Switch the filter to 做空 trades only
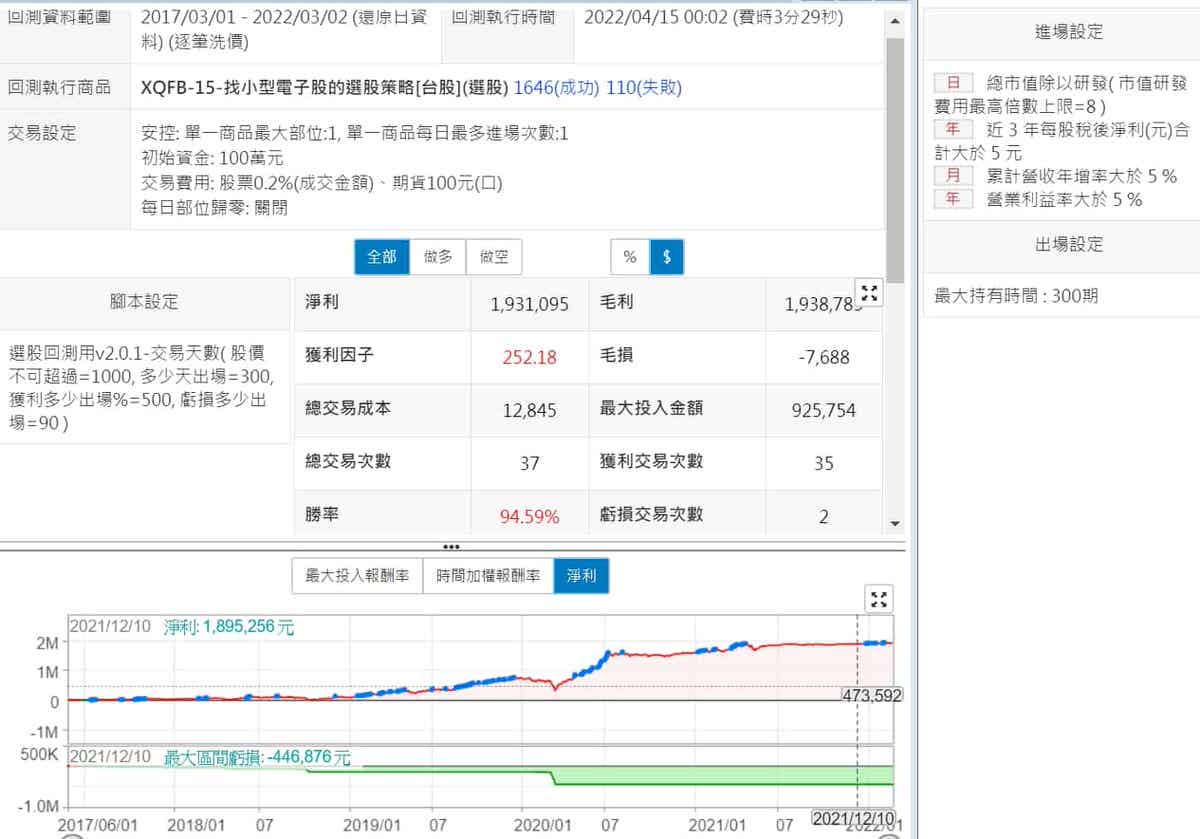Image resolution: width=1200 pixels, height=839 pixels. (494, 257)
